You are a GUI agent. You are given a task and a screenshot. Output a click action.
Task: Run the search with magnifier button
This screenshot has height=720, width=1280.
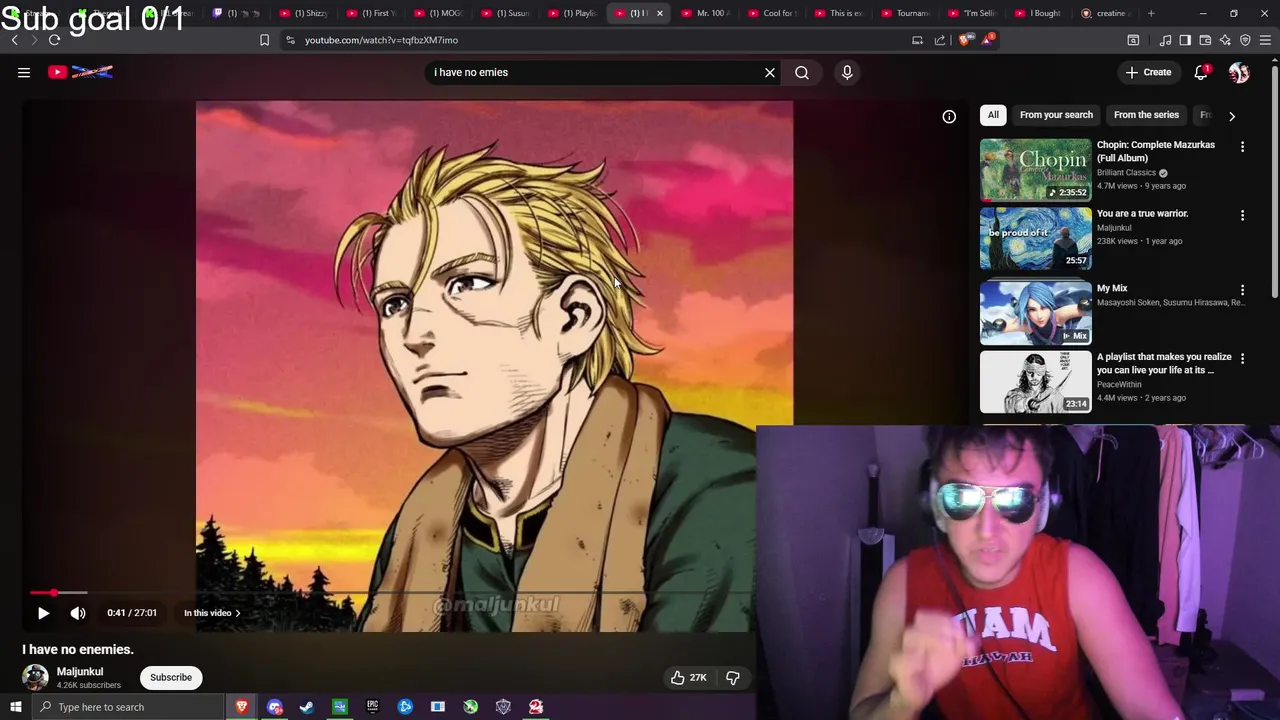tap(802, 72)
